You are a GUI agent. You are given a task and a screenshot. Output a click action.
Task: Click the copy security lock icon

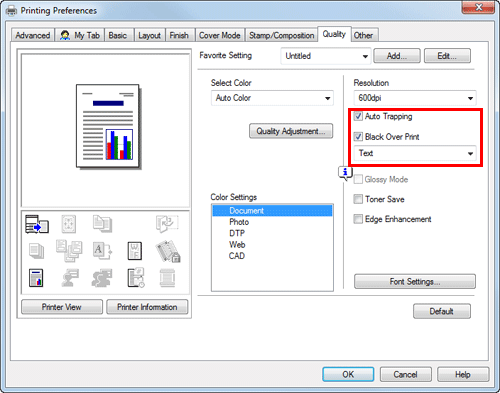coord(168,251)
